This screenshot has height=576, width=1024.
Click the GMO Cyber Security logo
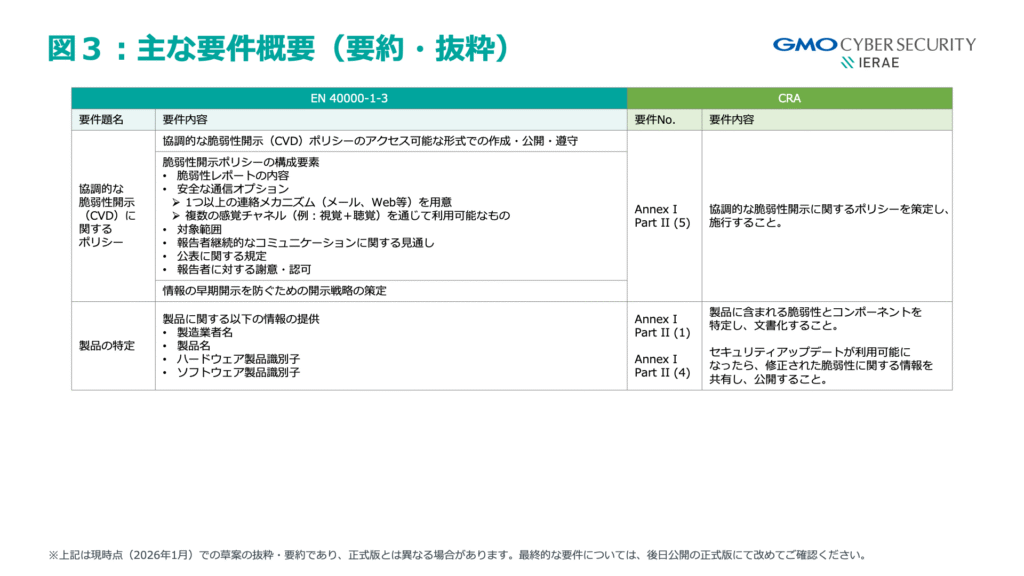(874, 44)
